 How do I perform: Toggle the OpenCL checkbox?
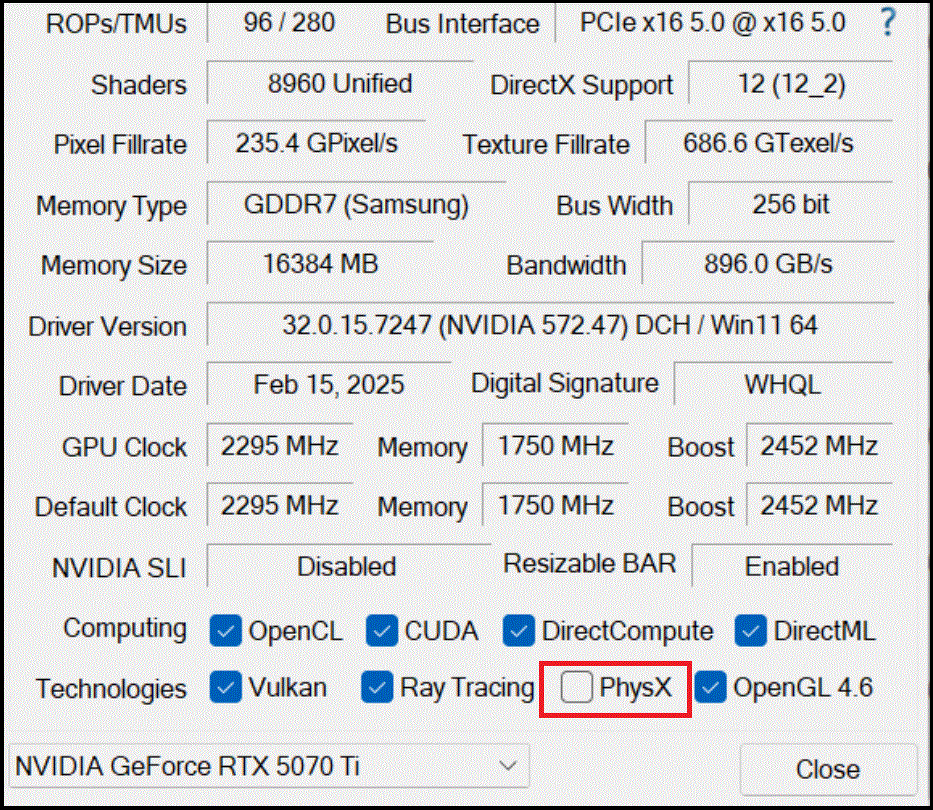(x=226, y=631)
